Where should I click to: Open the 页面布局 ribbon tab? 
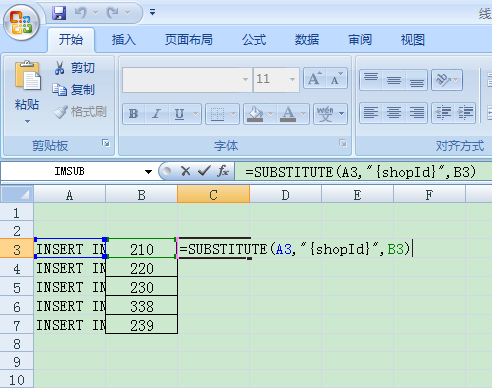click(189, 40)
